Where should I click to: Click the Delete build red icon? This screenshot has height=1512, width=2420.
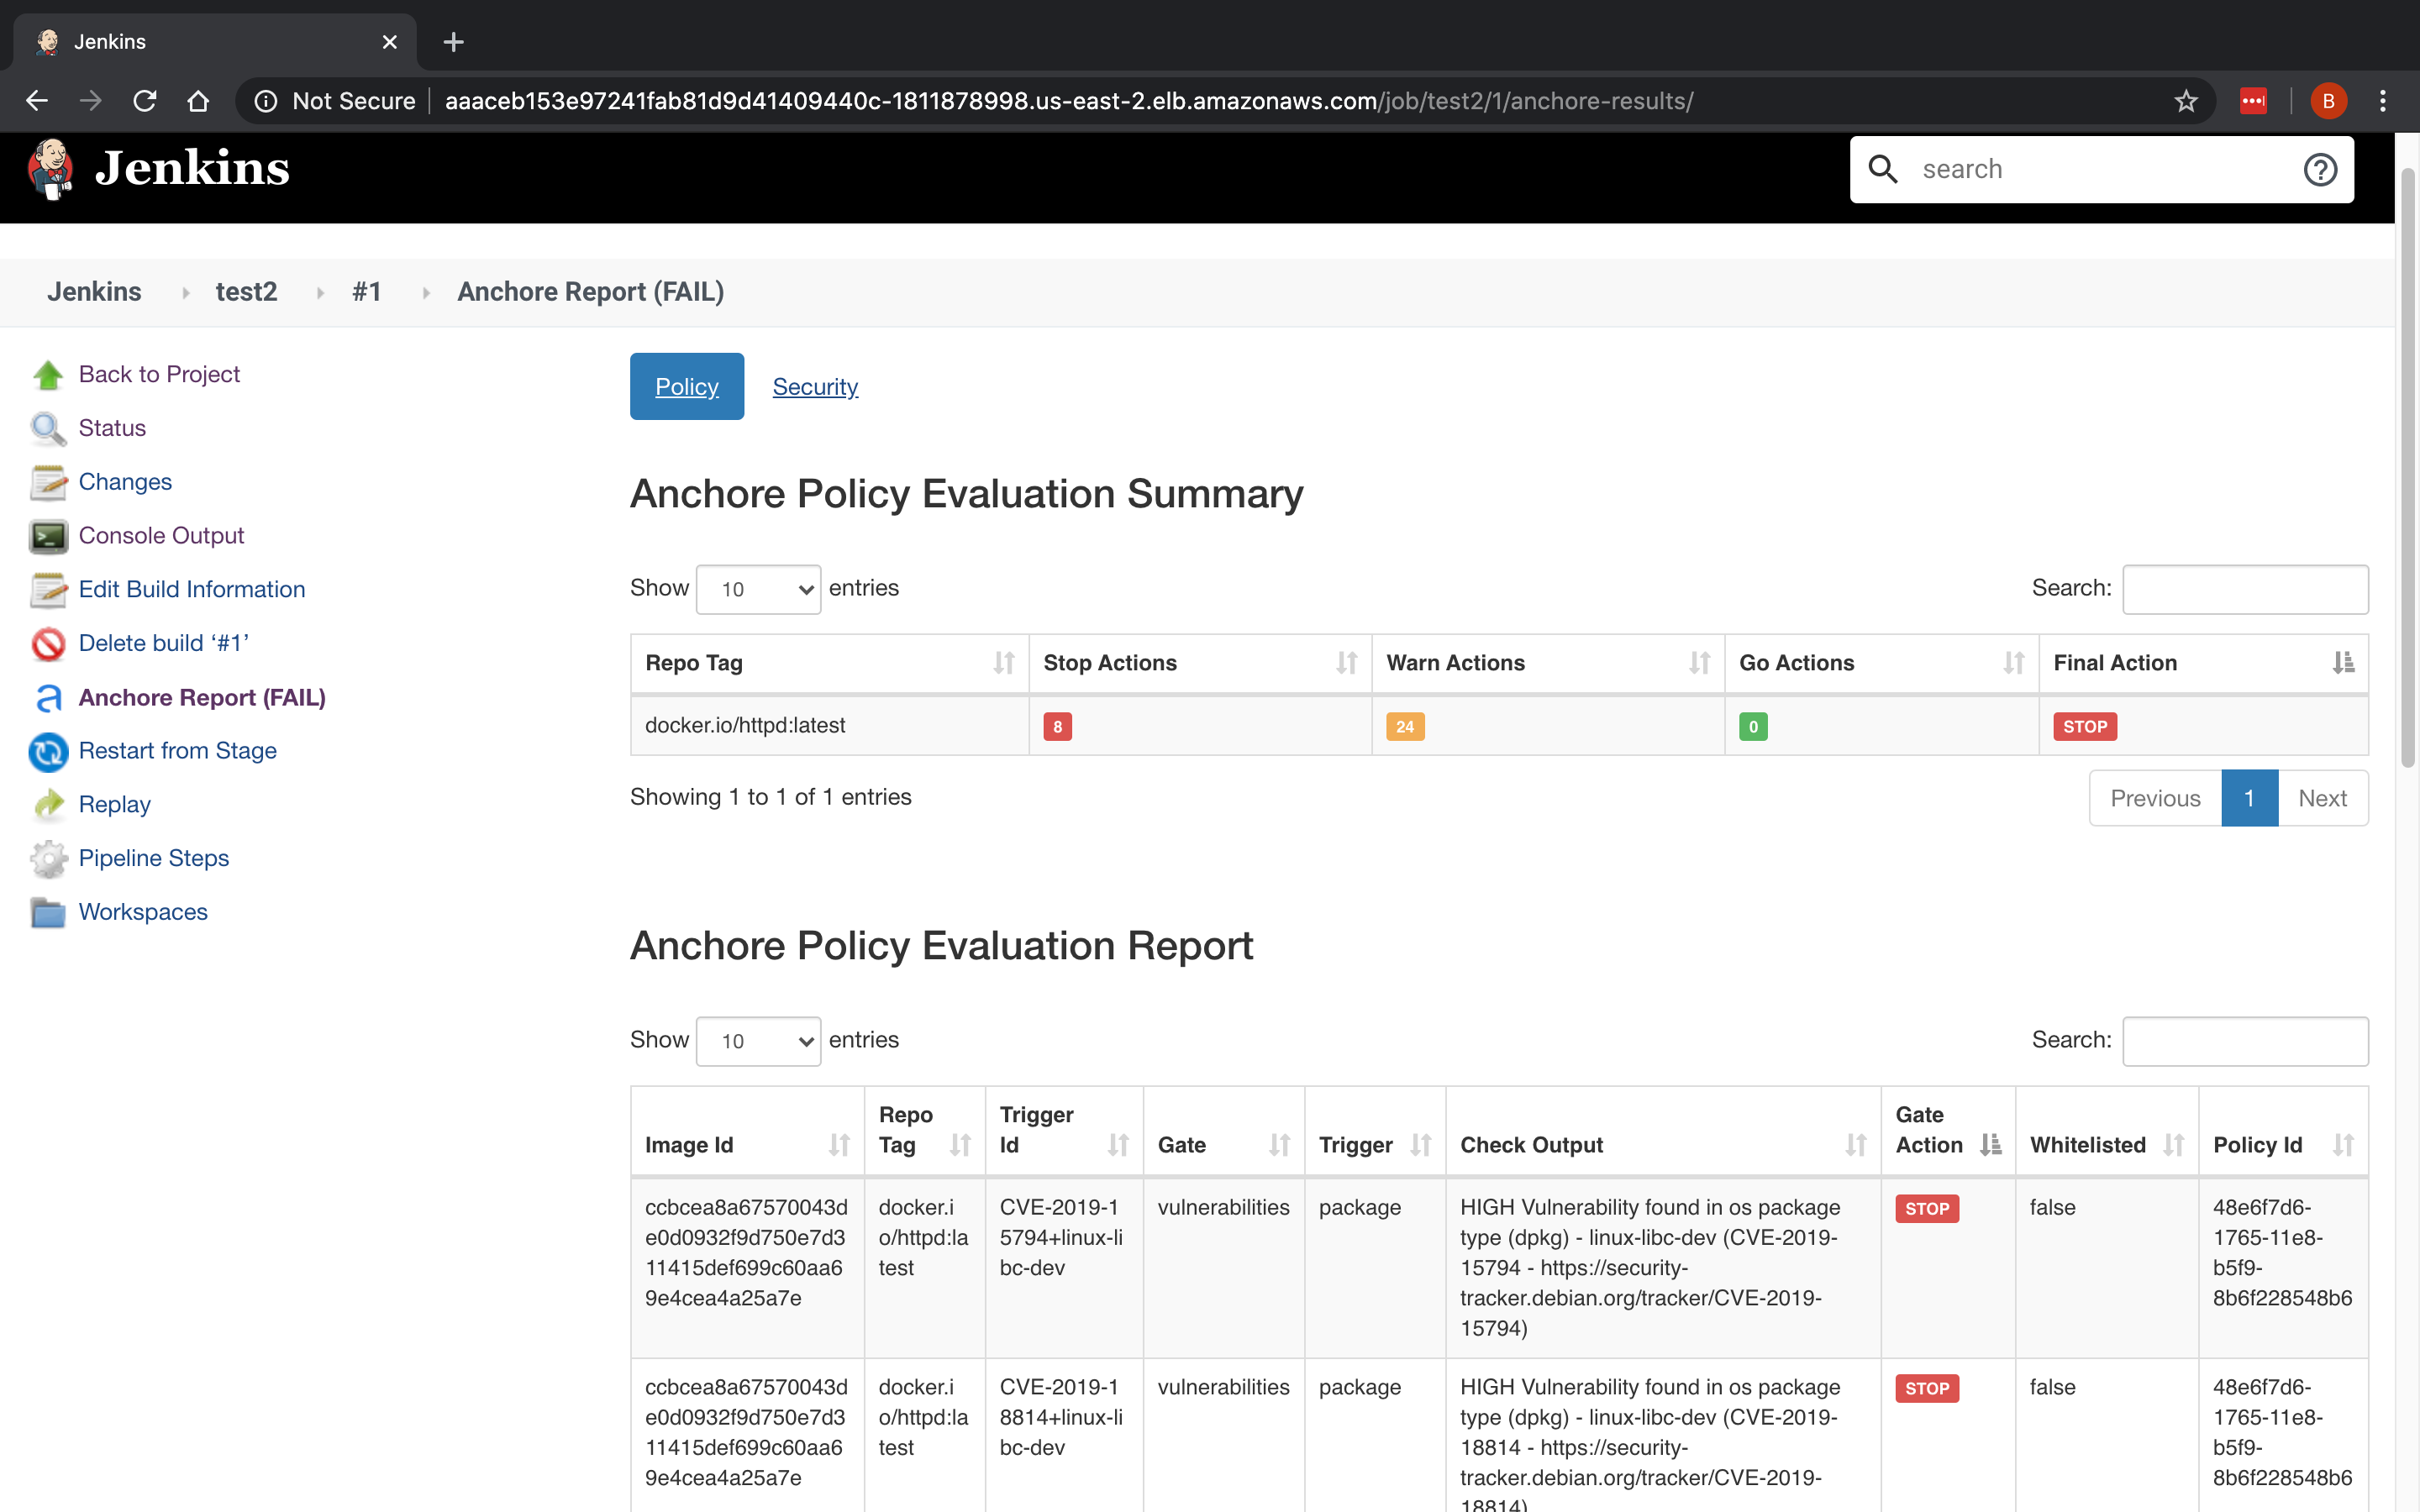point(48,644)
